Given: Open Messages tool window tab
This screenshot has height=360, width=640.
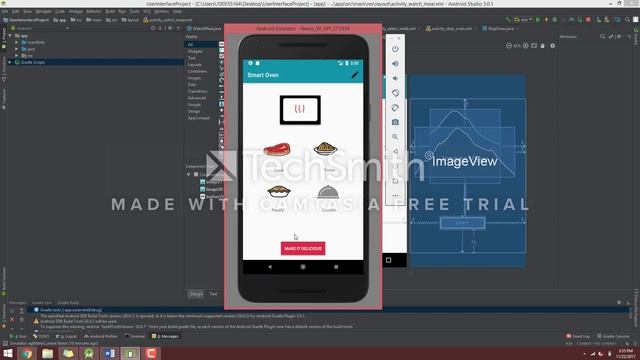Looking at the screenshot, I should pyautogui.click(x=165, y=336).
